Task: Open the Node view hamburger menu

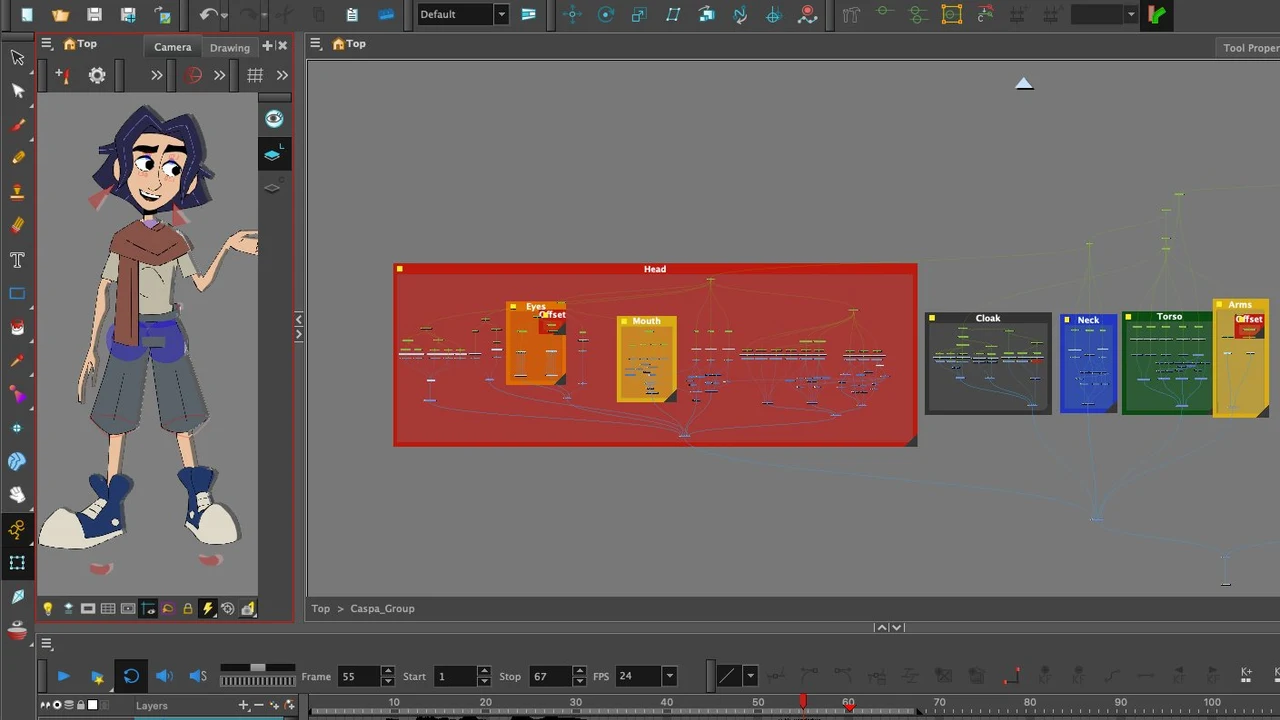Action: (x=315, y=43)
